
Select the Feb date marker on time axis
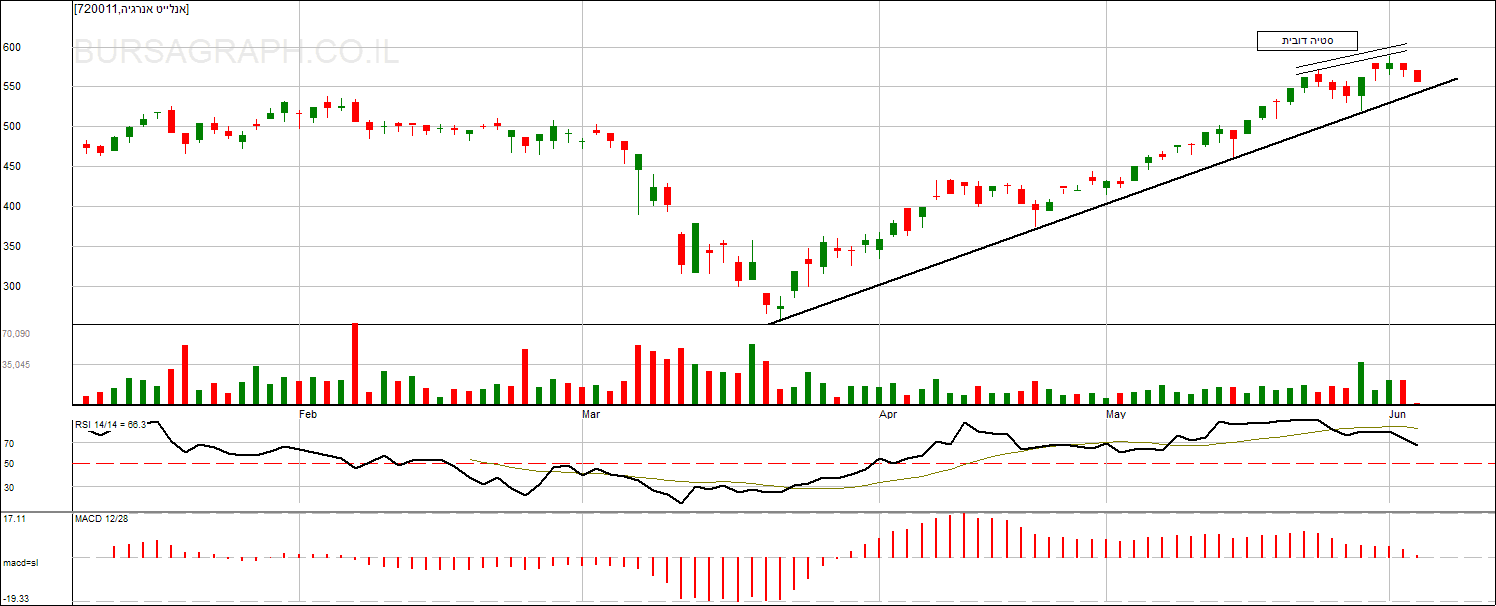(308, 413)
